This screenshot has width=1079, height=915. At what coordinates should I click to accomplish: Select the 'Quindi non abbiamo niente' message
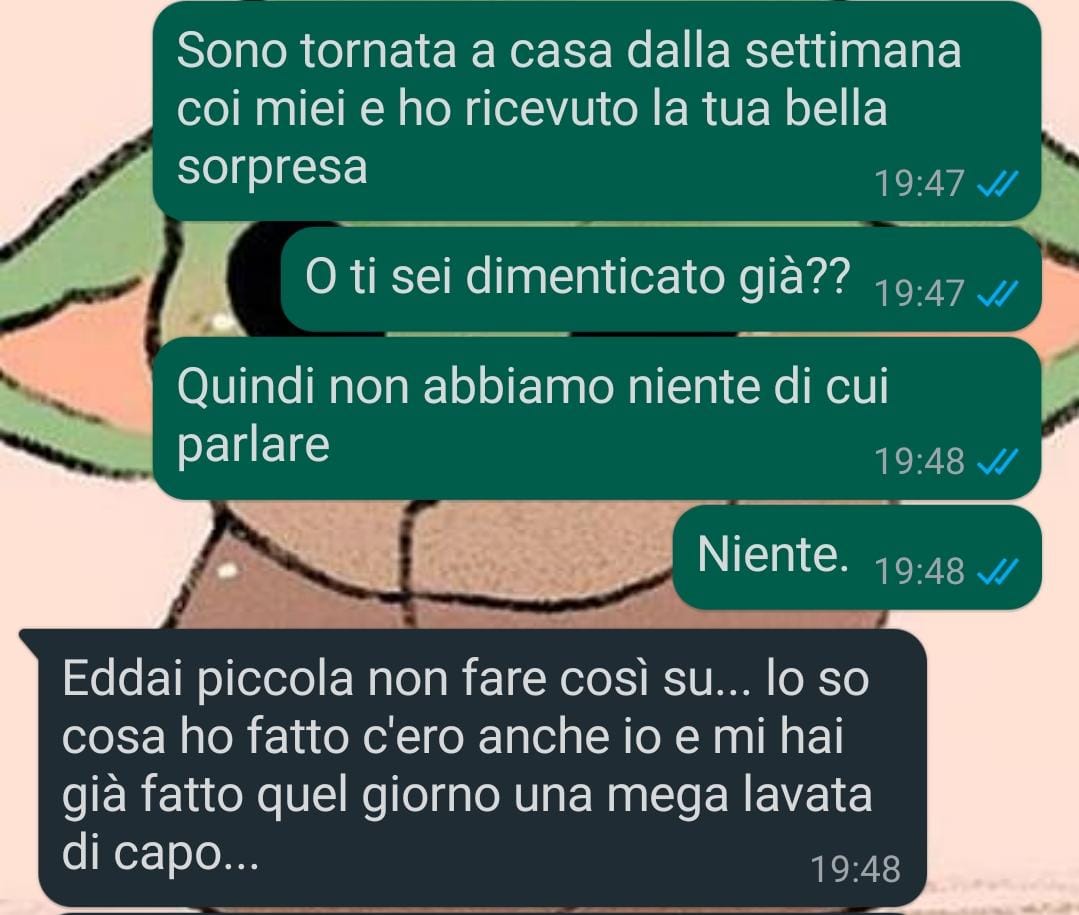[x=597, y=418]
